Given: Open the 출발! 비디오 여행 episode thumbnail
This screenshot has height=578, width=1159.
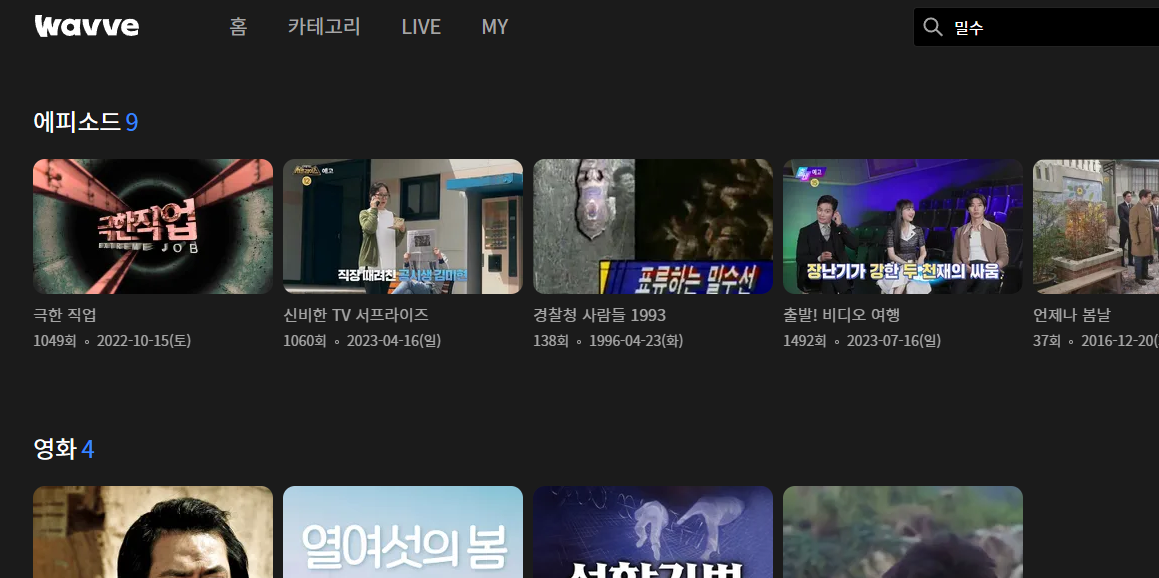Looking at the screenshot, I should 902,226.
